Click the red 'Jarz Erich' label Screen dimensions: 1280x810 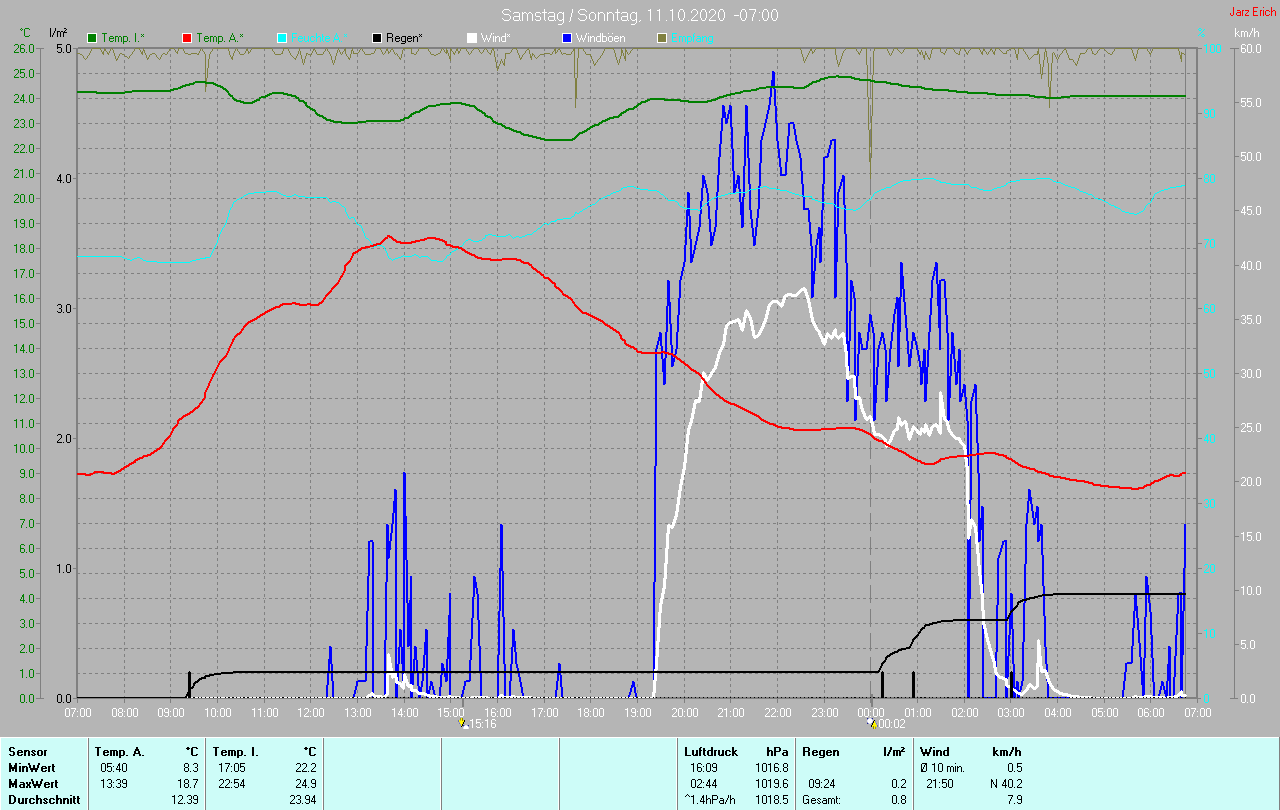(1252, 12)
